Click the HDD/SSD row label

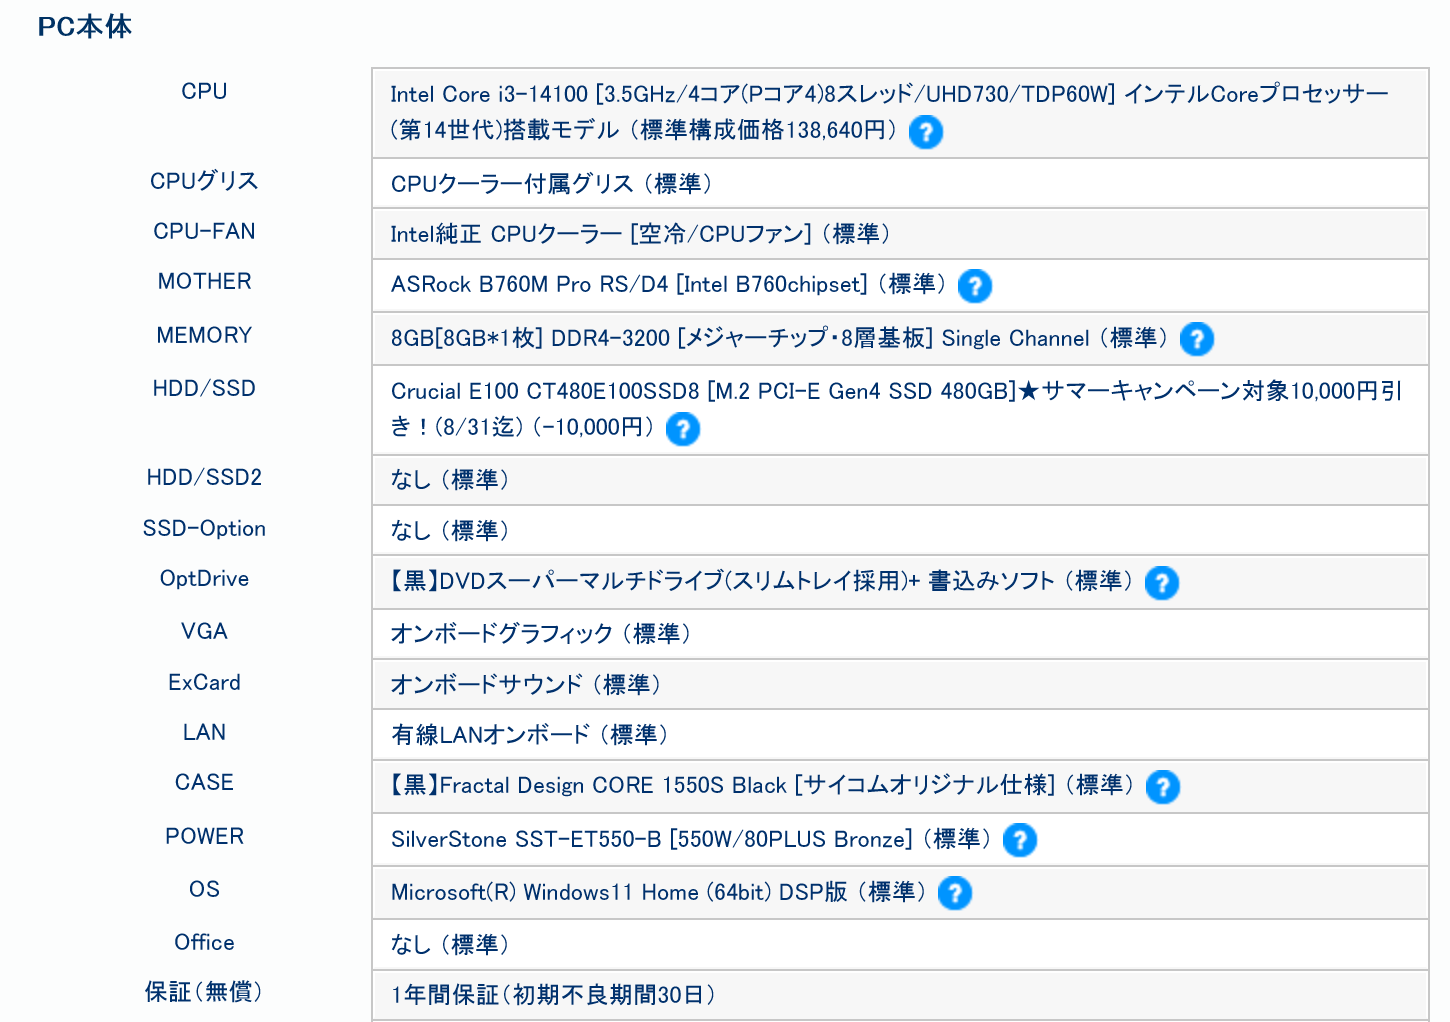click(x=204, y=388)
